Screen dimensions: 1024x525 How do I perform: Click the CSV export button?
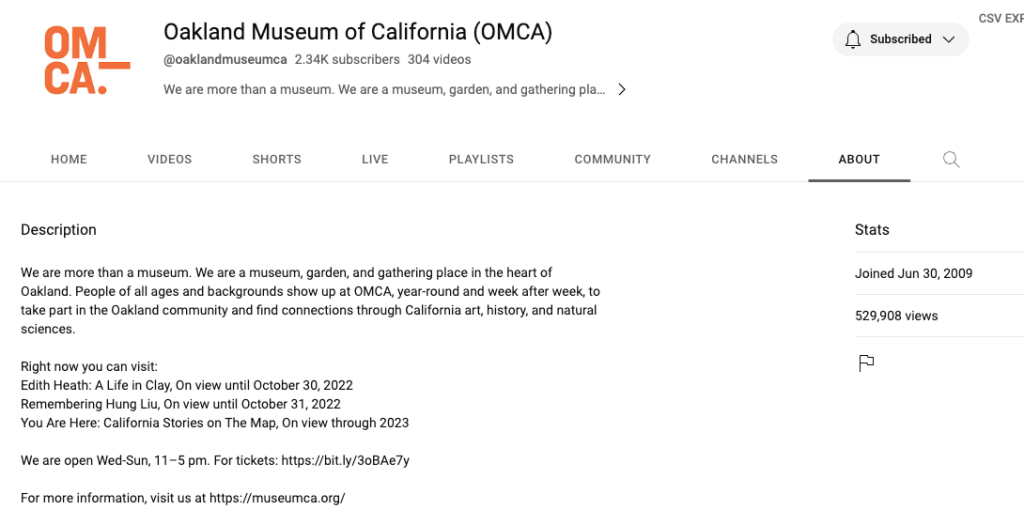[x=1000, y=18]
